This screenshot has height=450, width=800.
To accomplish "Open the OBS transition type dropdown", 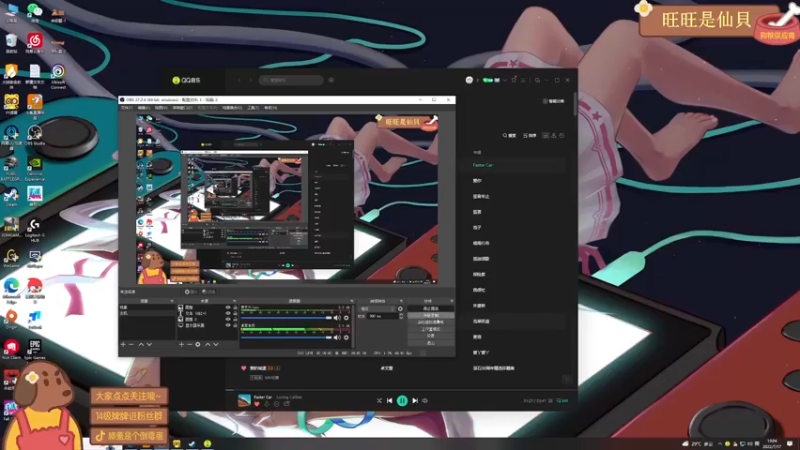I will click(x=378, y=309).
